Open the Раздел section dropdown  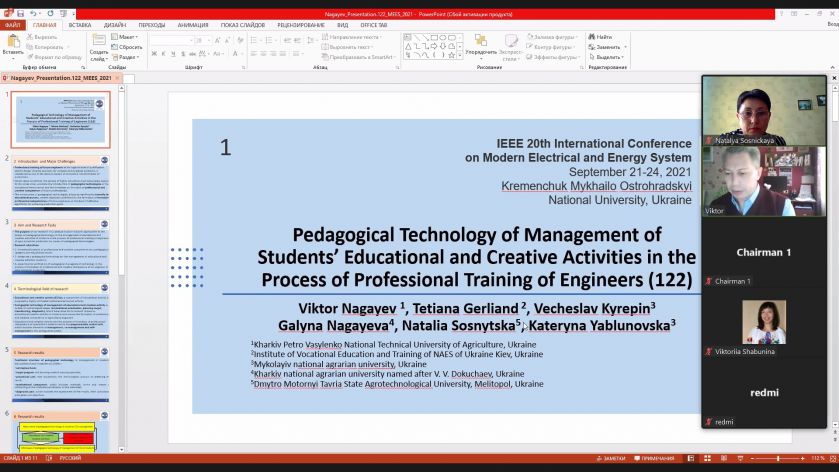125,57
